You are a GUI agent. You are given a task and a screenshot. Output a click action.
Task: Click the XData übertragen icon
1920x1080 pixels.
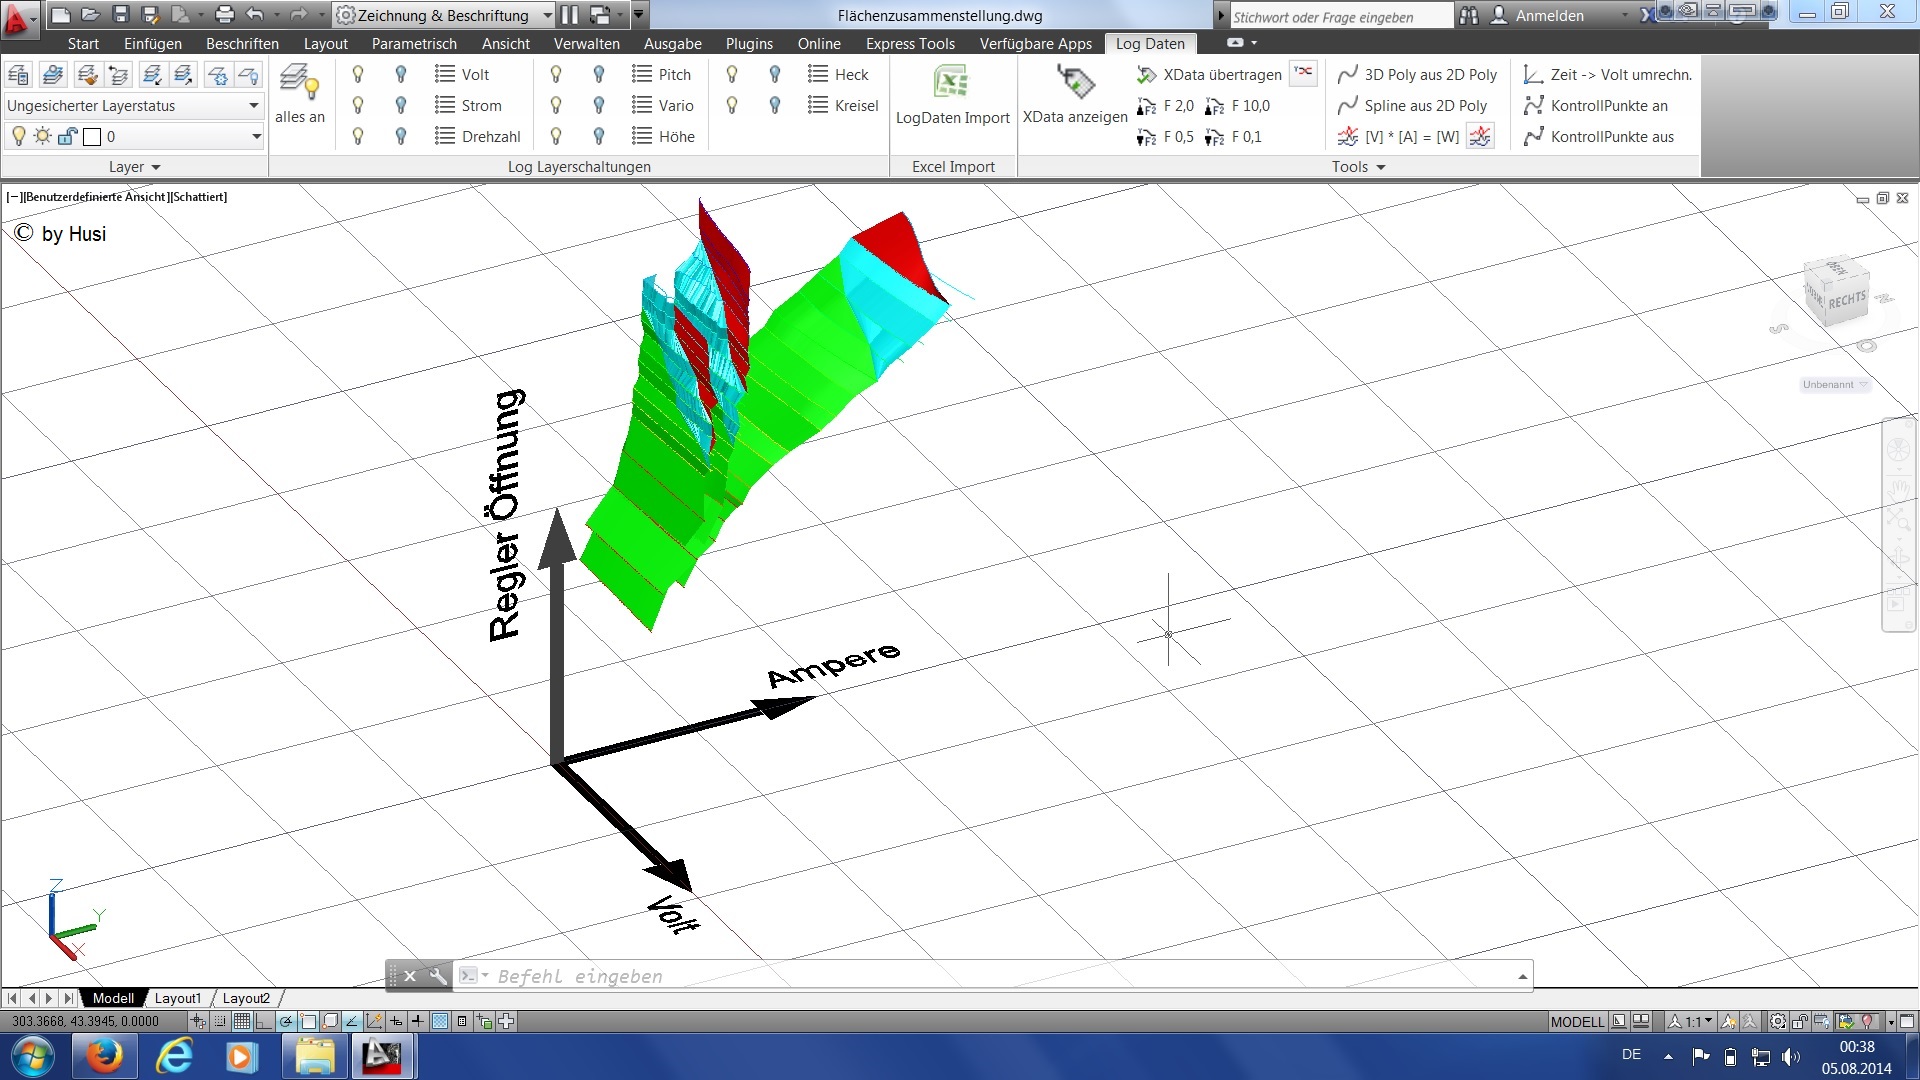point(1146,75)
